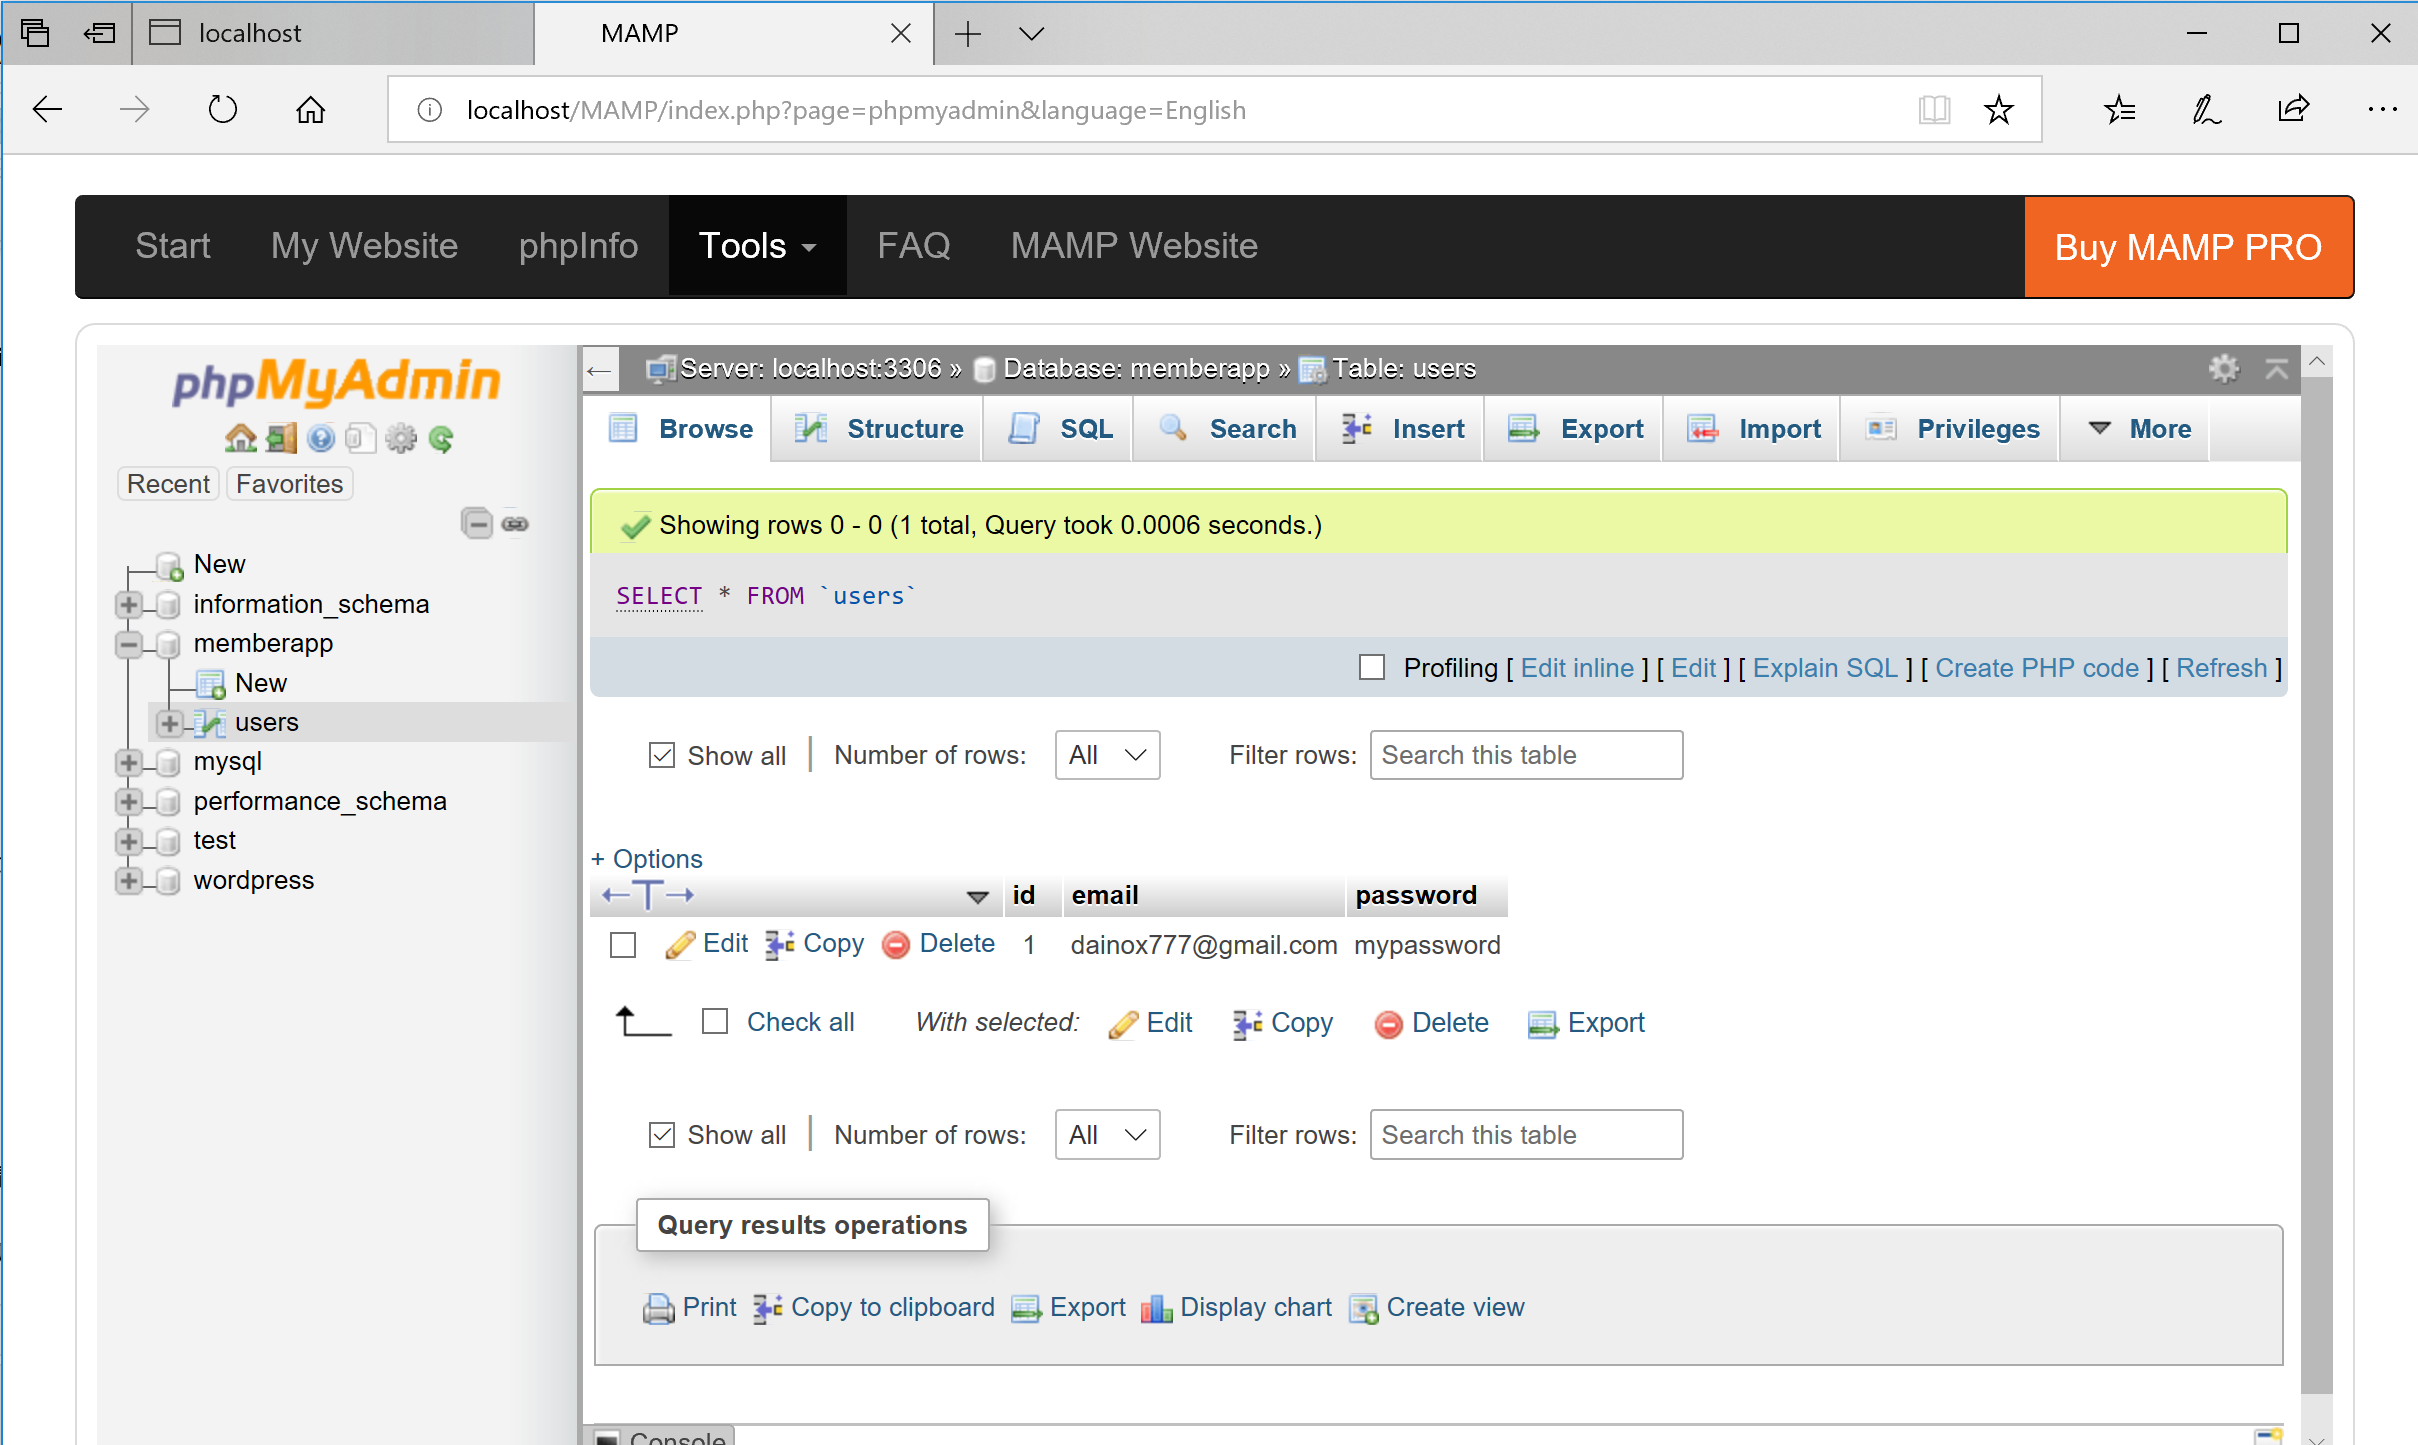Log out using the exit door icon
Screen dimensions: 2418x1445
[280, 437]
